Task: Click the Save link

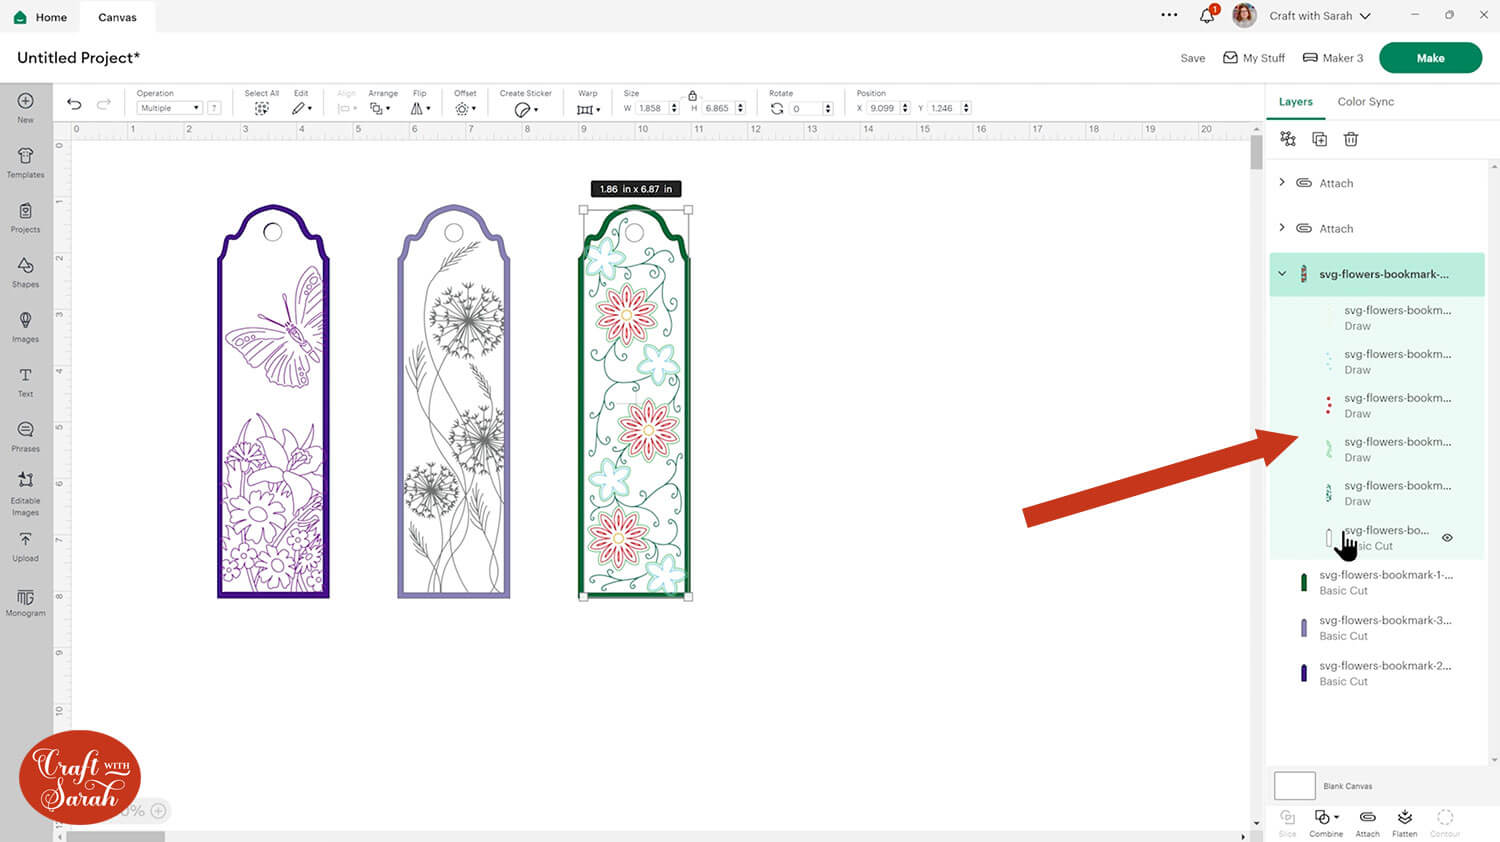Action: coord(1192,58)
